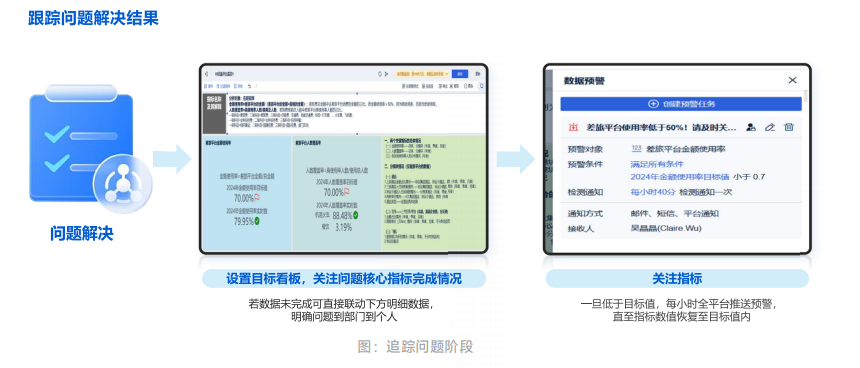Click the 79.95% actual amount value
The height and width of the screenshot is (368, 860).
[244, 221]
